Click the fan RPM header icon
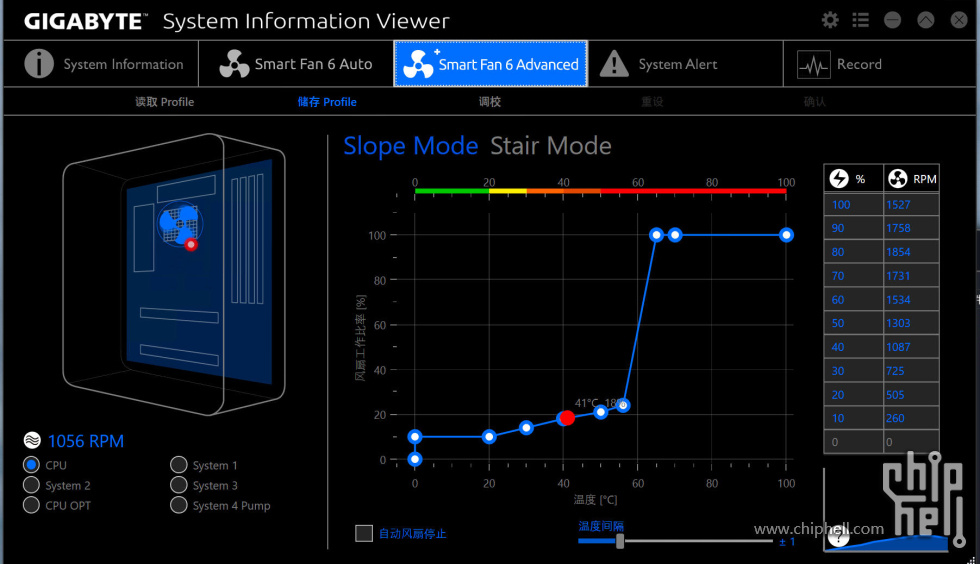Viewport: 980px width, 564px height. pos(898,179)
